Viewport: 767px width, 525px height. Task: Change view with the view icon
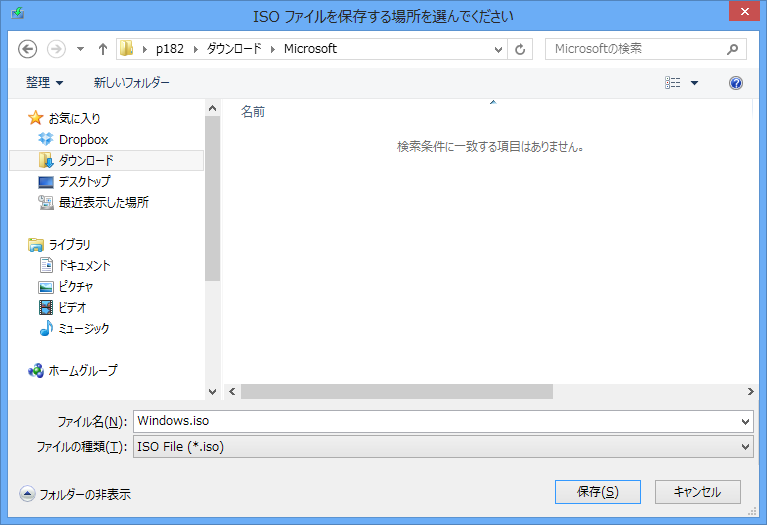point(673,83)
